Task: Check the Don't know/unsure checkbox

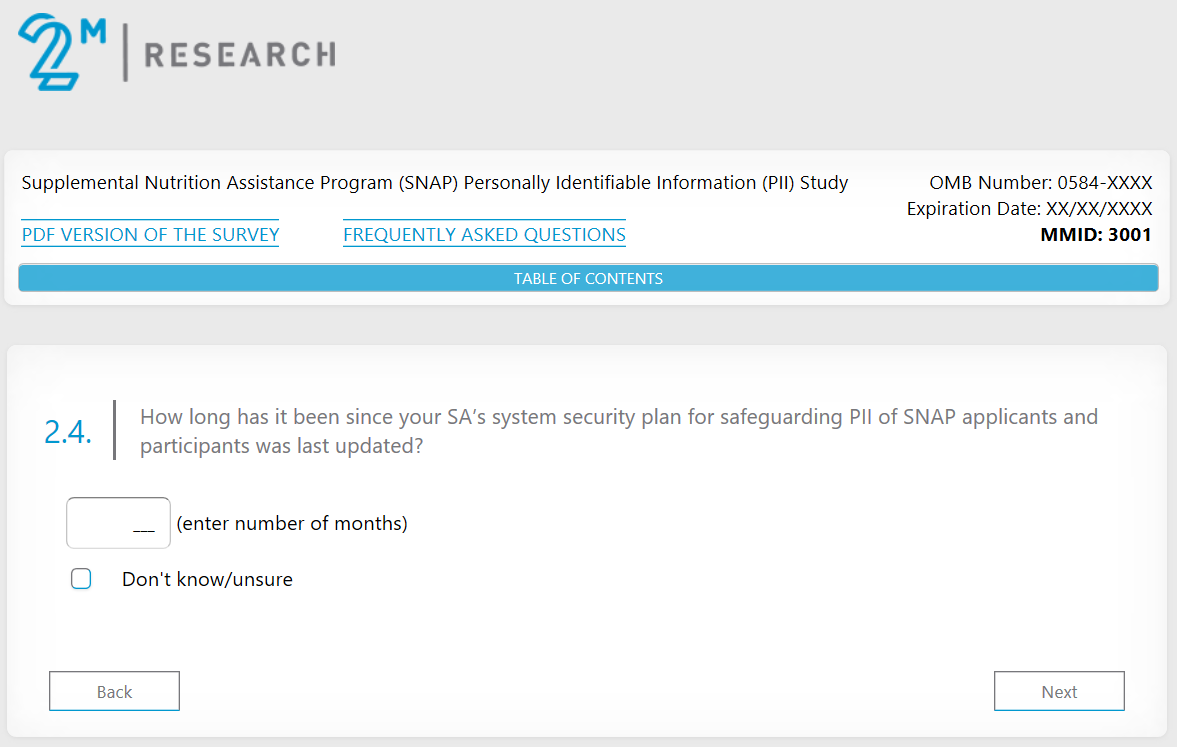Action: pos(81,579)
